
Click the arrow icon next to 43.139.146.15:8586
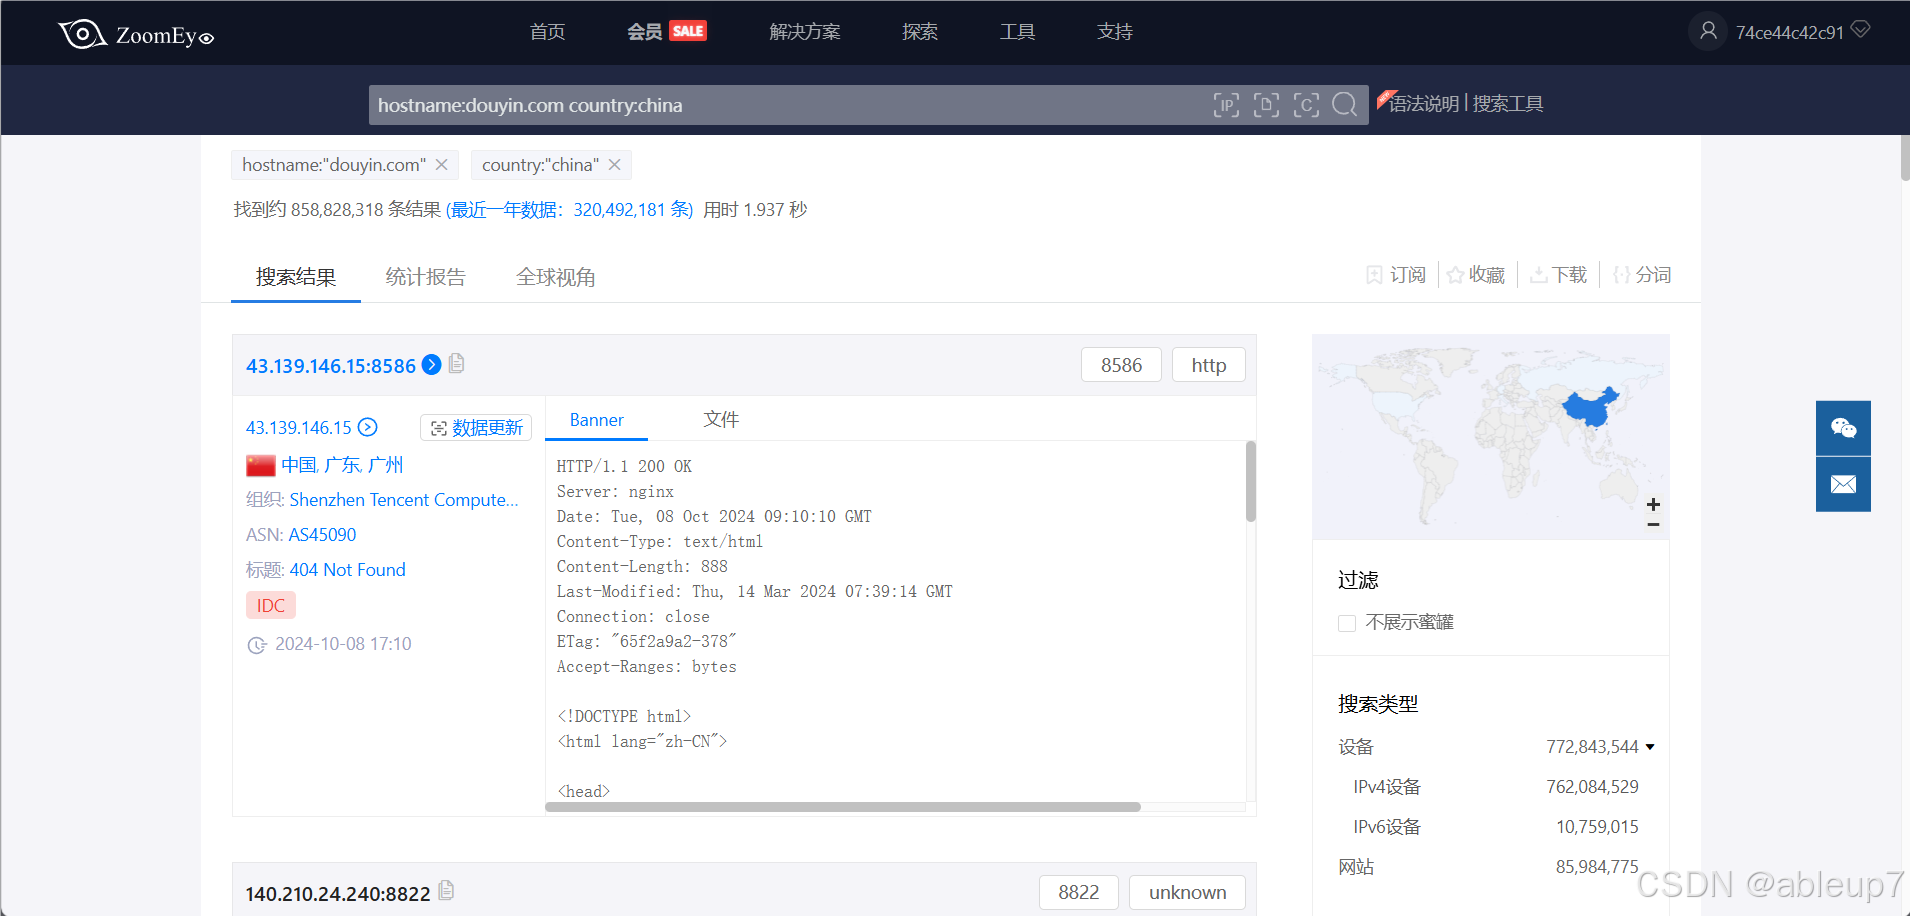pos(431,364)
